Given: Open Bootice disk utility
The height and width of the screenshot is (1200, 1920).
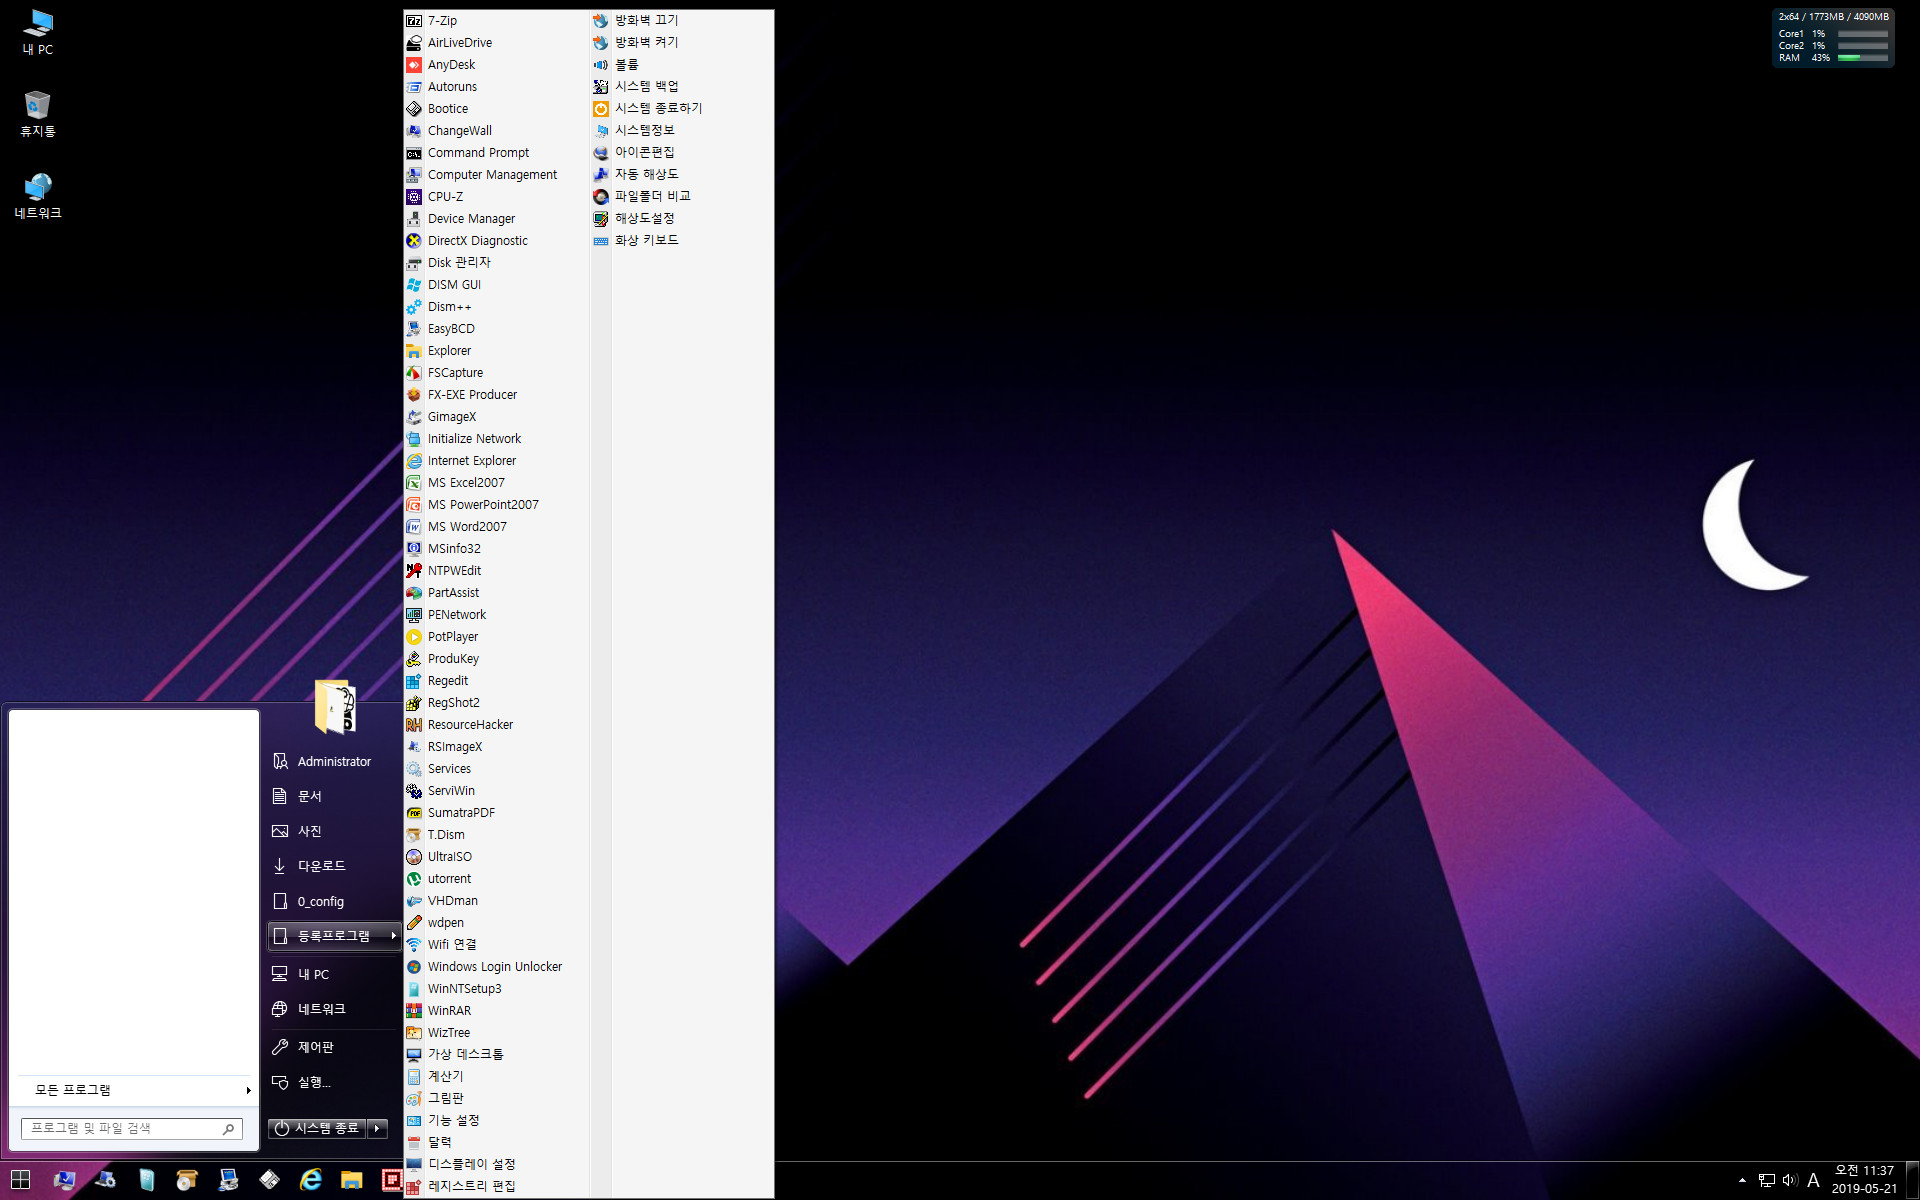Looking at the screenshot, I should (x=496, y=109).
